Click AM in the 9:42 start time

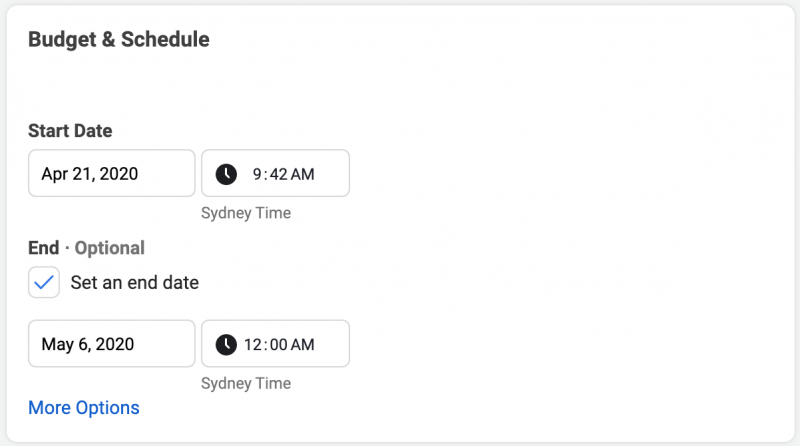tap(303, 174)
